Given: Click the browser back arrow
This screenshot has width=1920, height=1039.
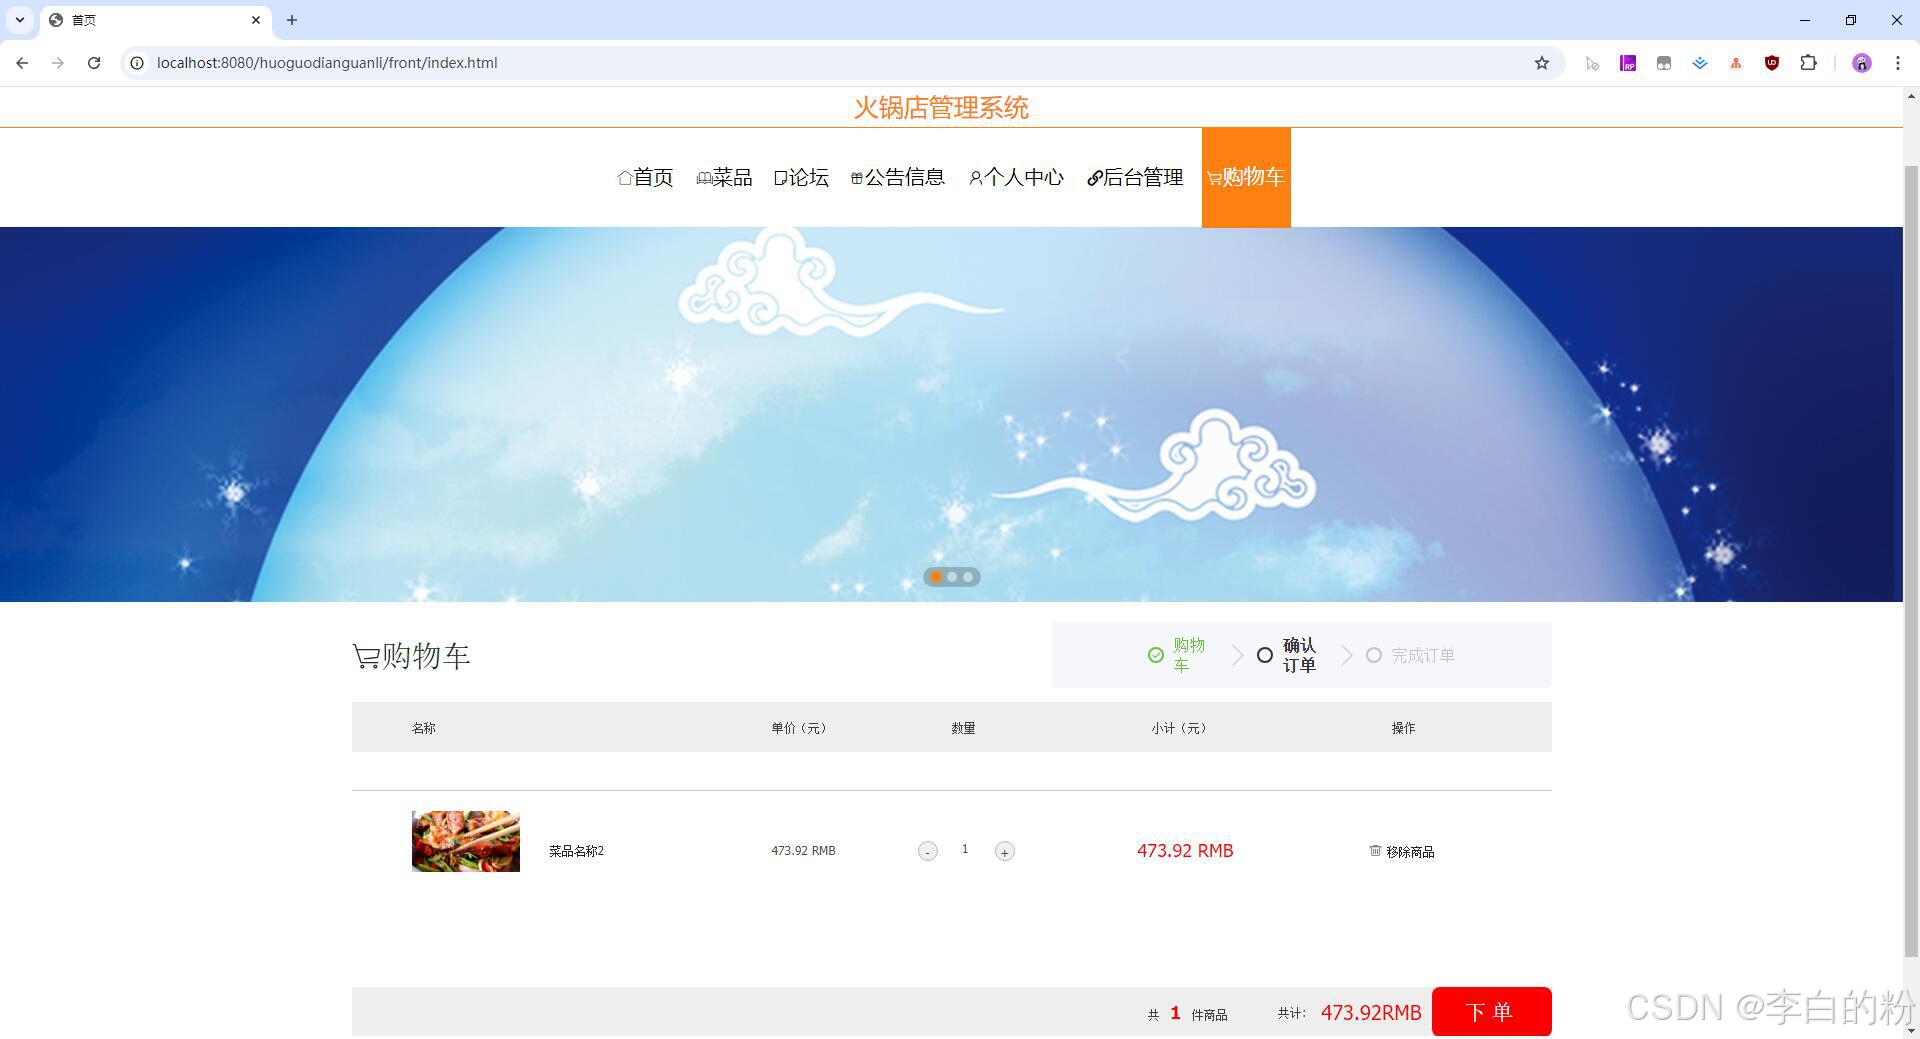Looking at the screenshot, I should click(22, 63).
